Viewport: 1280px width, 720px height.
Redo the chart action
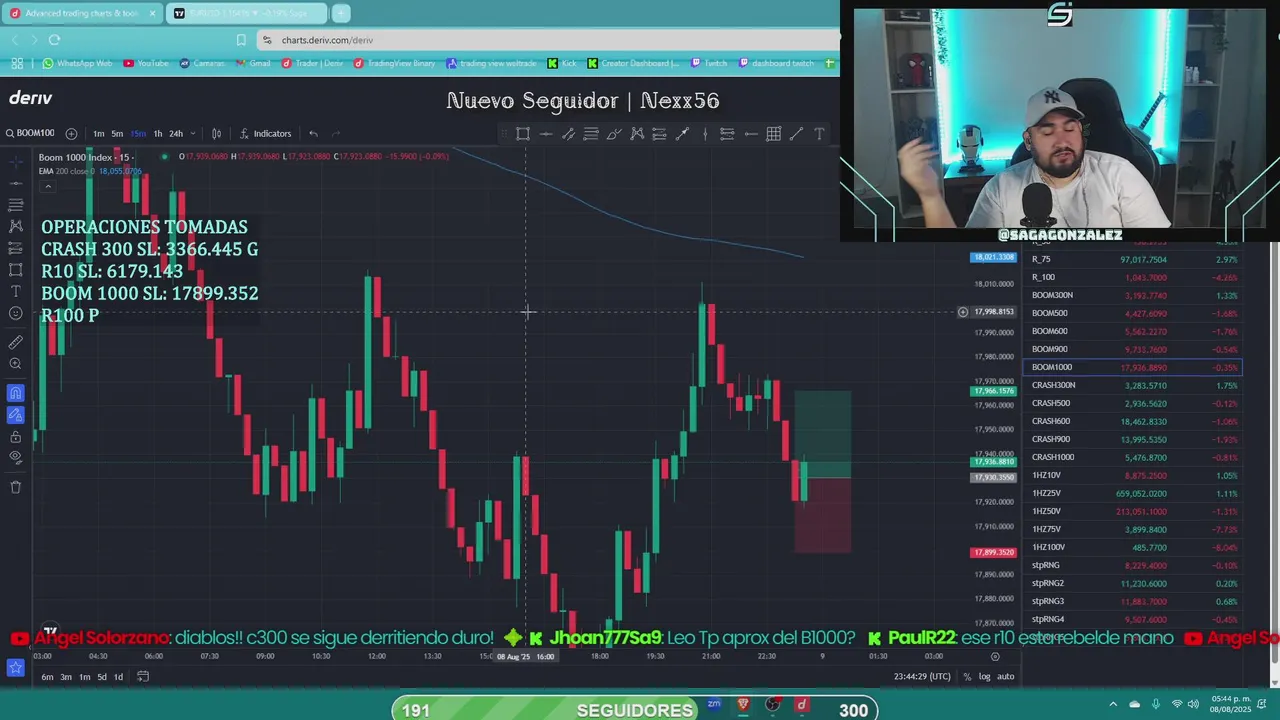click(x=336, y=134)
